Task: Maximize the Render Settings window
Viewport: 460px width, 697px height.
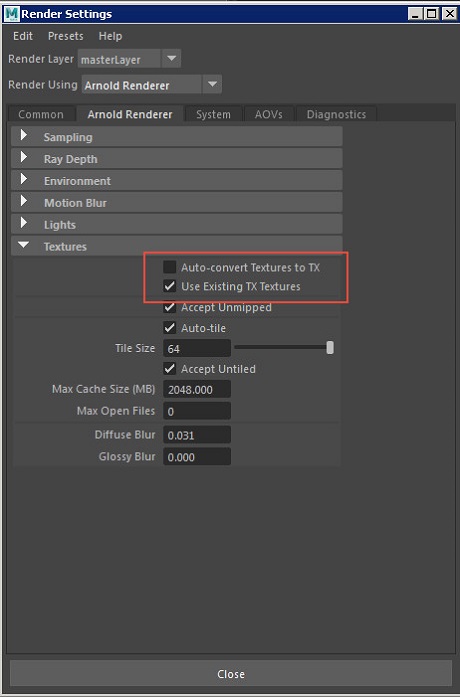Action: point(432,14)
